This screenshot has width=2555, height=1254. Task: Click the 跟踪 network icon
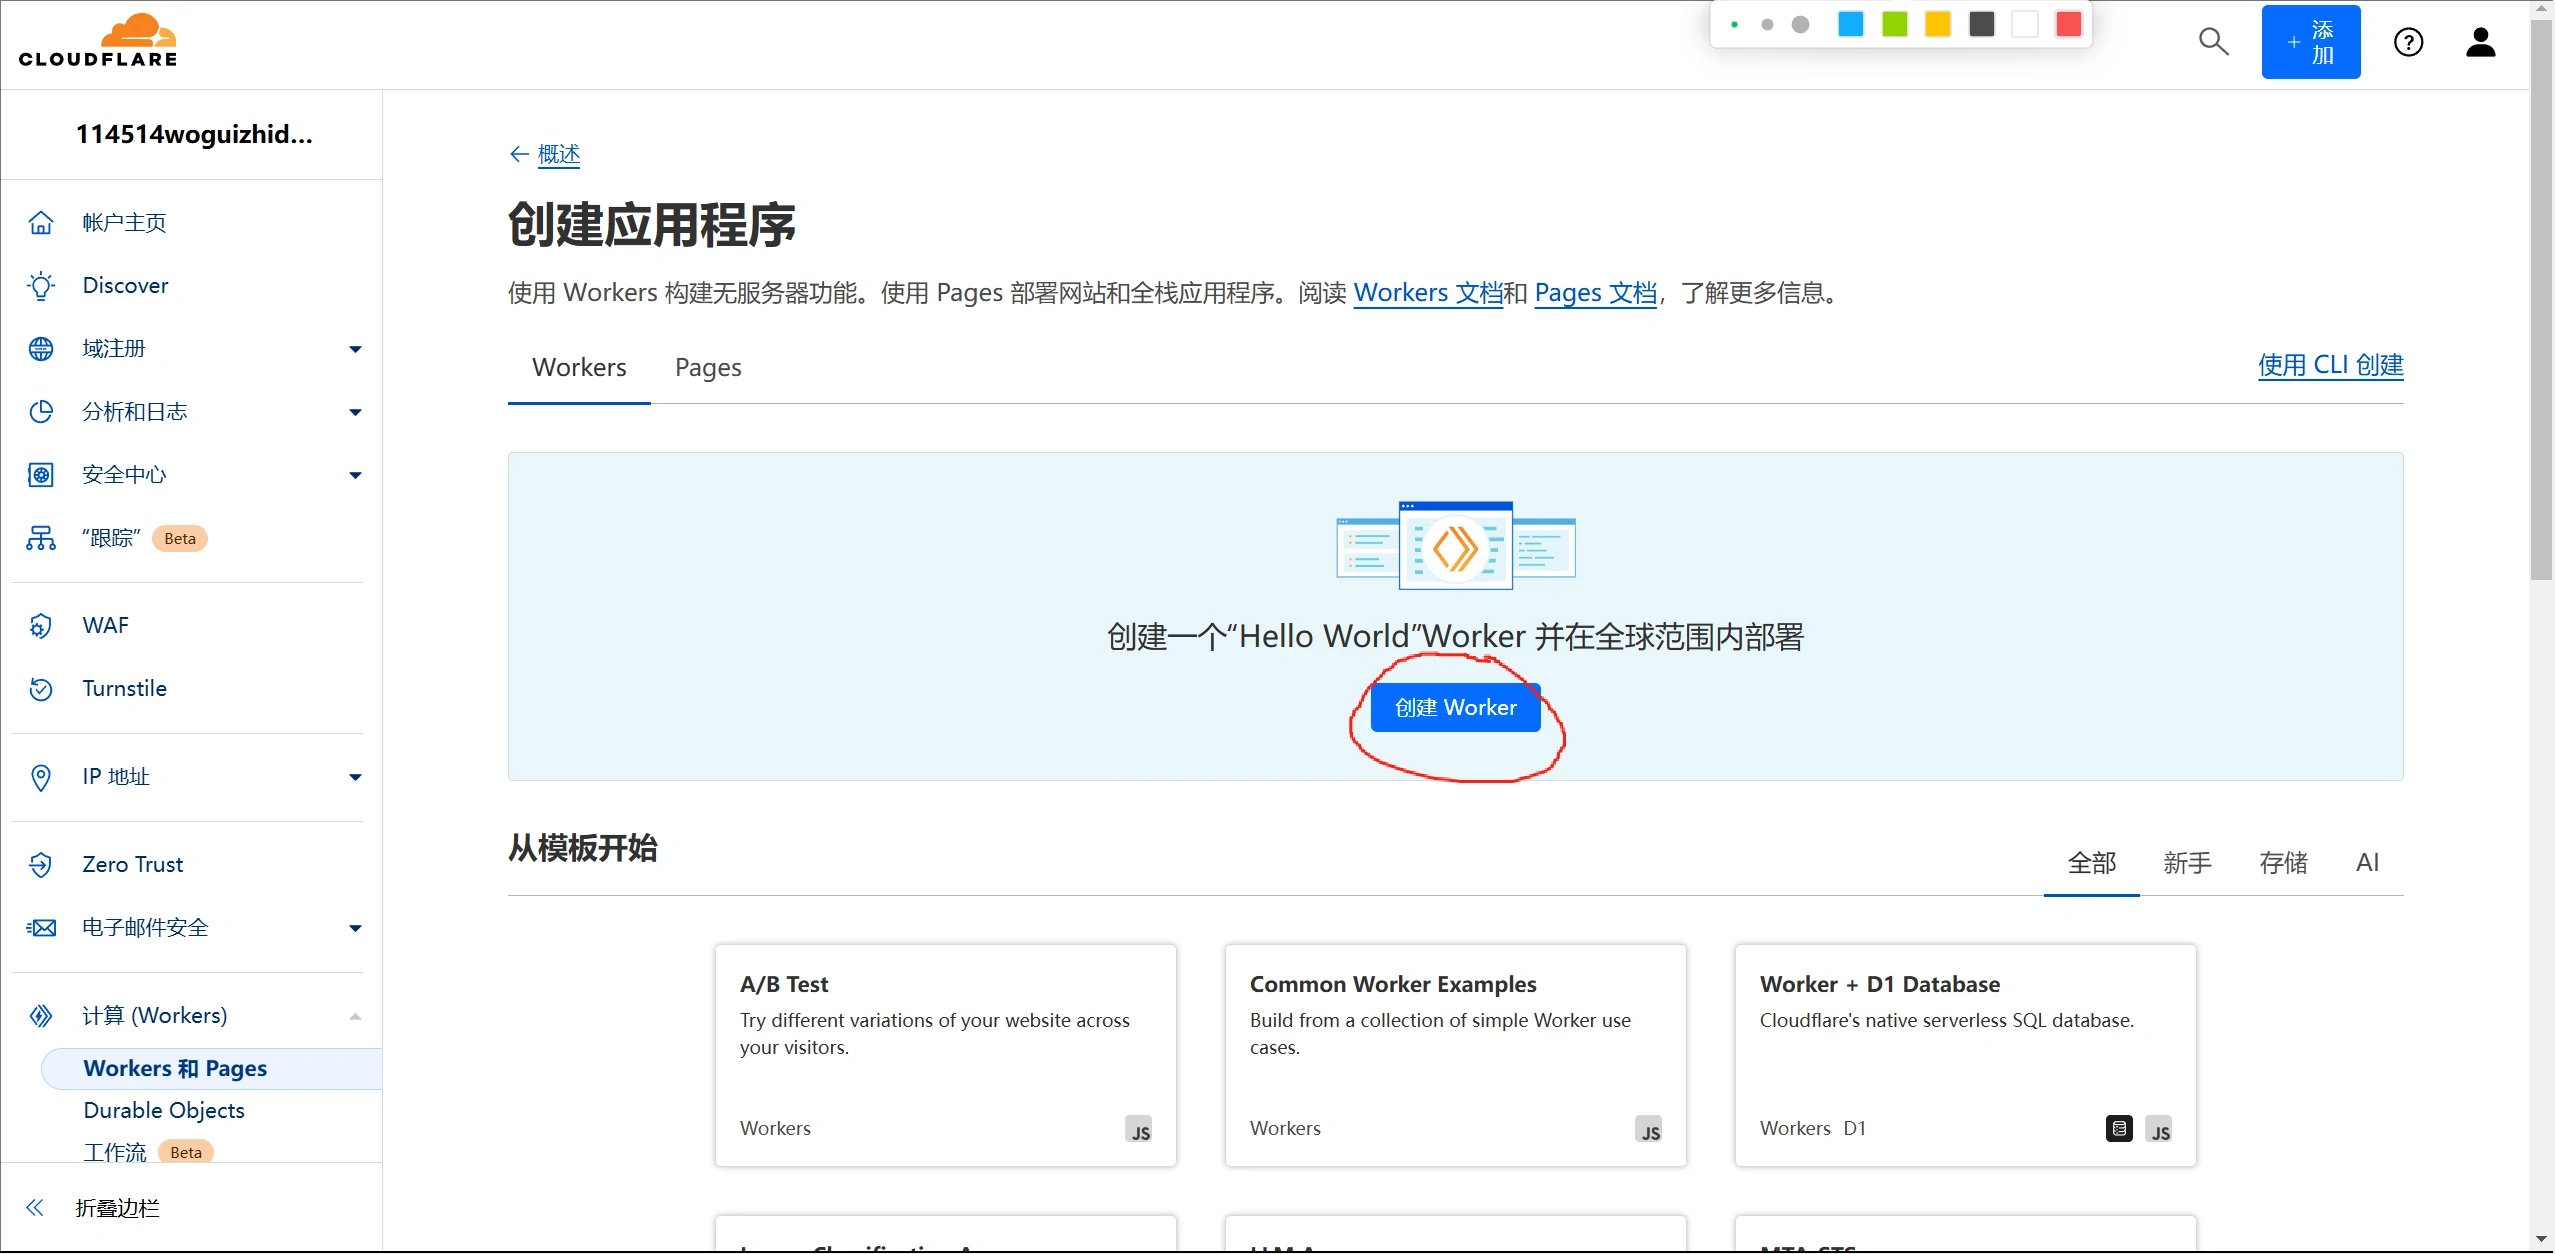point(41,538)
